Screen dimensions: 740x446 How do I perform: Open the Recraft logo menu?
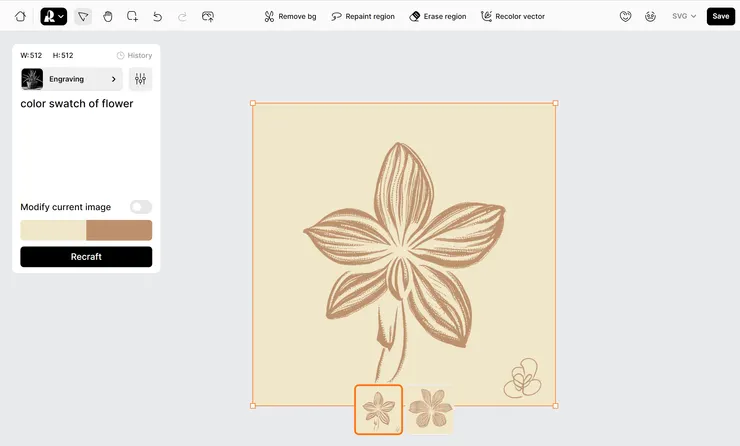53,17
